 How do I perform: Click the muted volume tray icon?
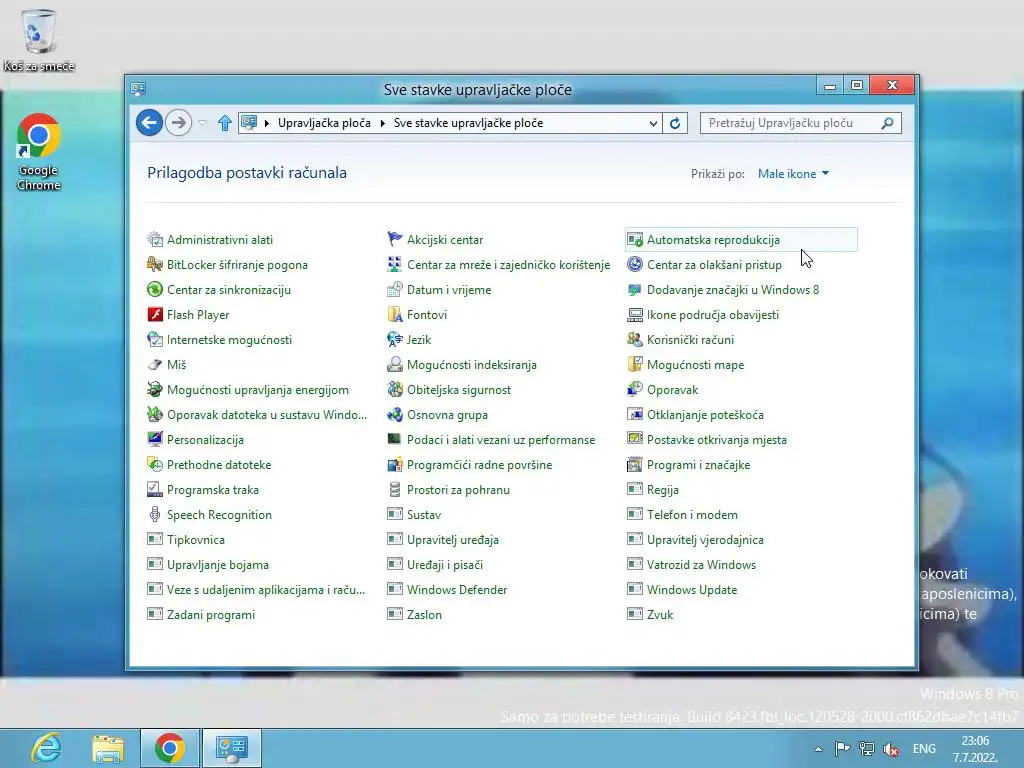point(891,749)
